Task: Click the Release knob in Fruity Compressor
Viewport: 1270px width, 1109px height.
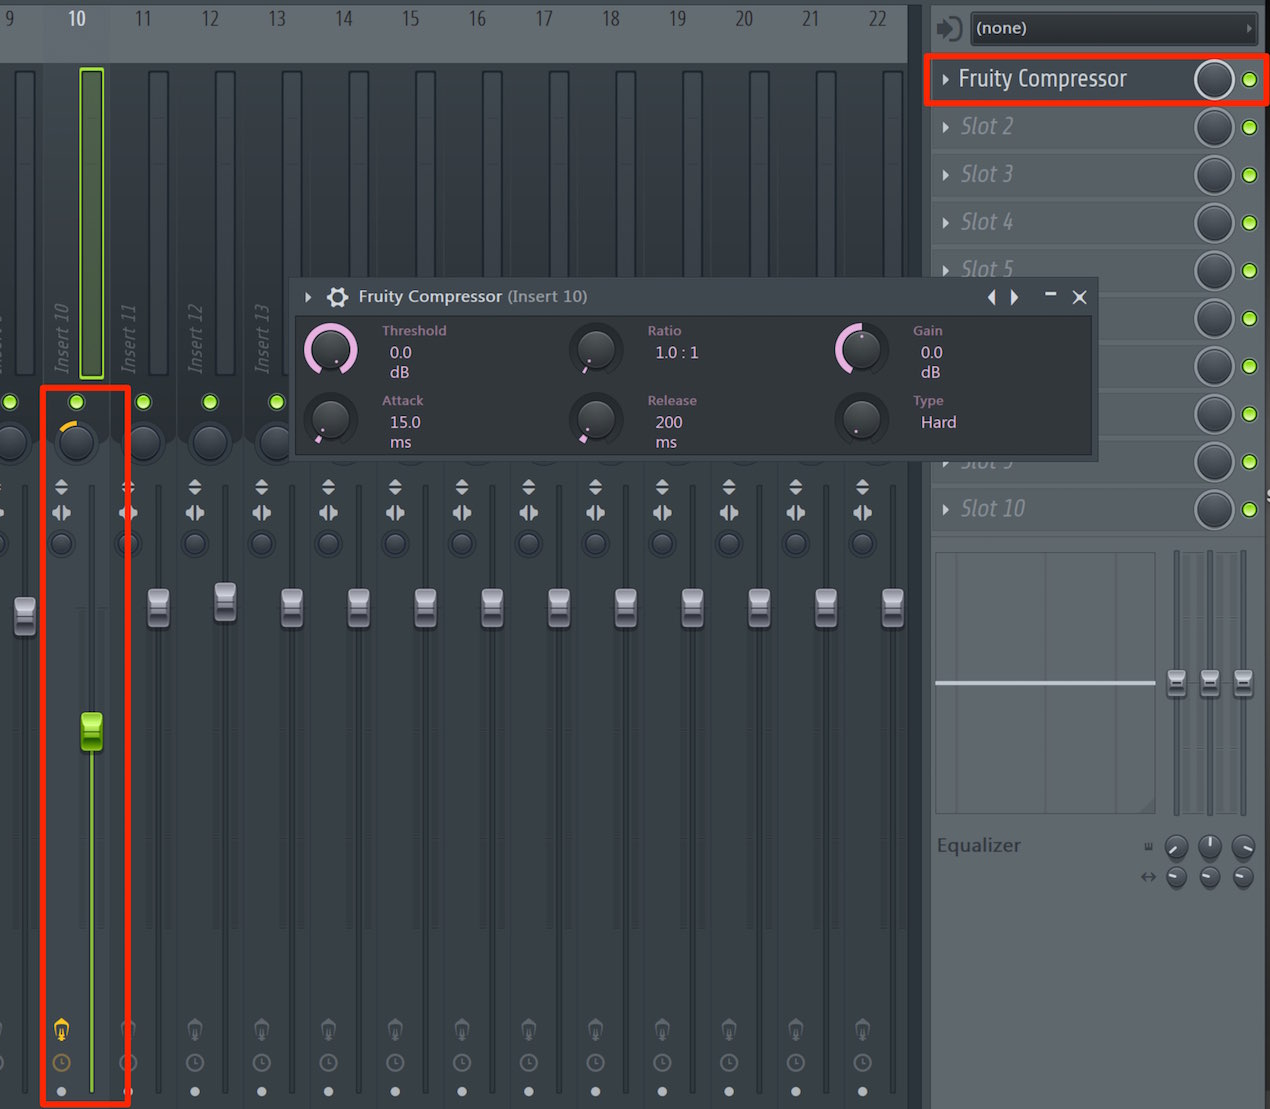Action: [x=596, y=420]
